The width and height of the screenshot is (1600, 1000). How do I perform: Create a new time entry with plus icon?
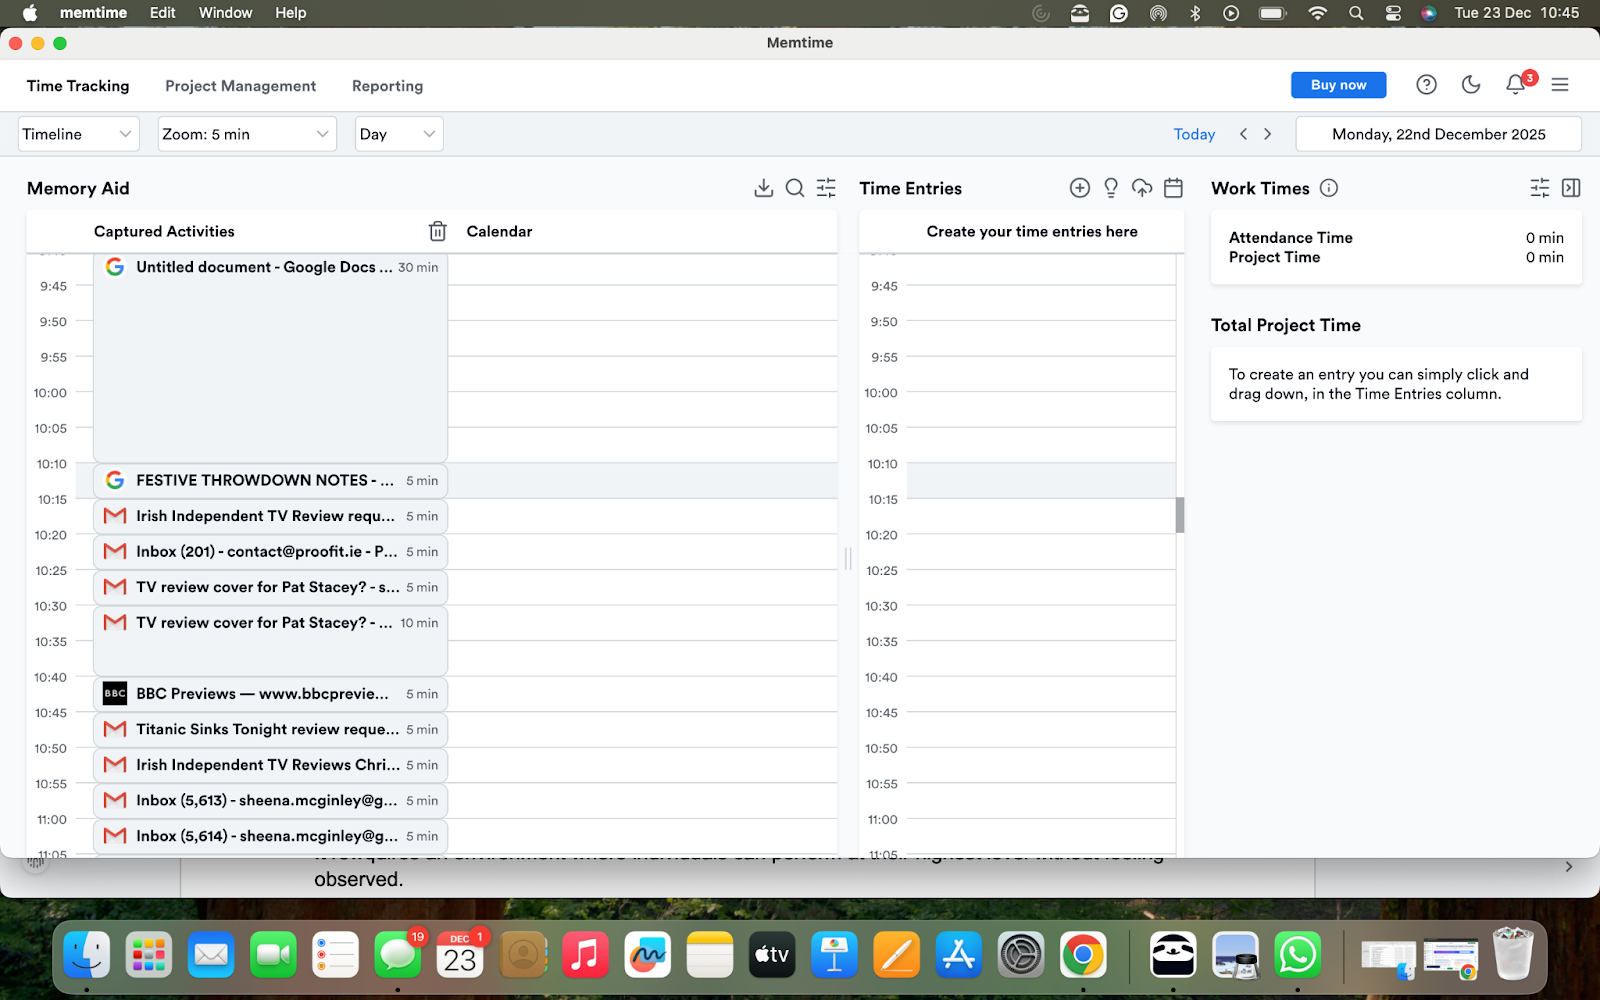tap(1079, 187)
